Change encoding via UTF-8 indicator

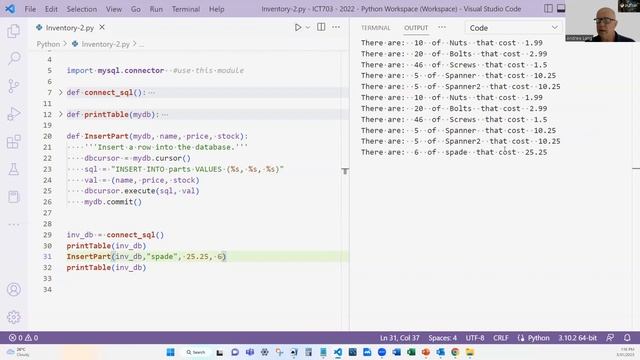(x=475, y=338)
